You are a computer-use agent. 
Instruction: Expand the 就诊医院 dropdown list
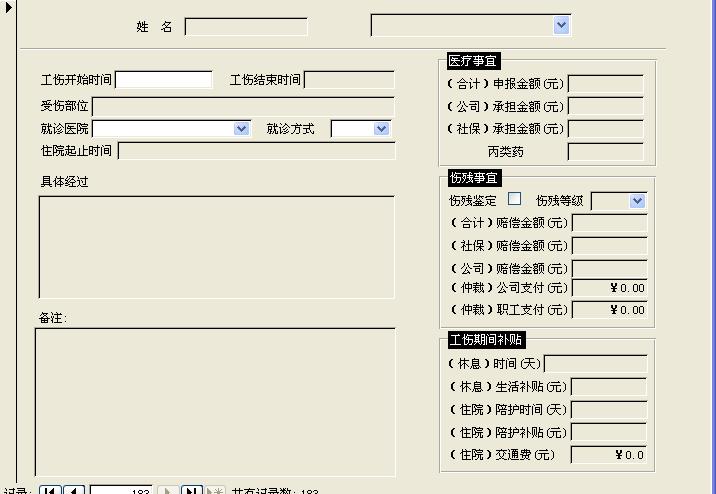point(241,129)
